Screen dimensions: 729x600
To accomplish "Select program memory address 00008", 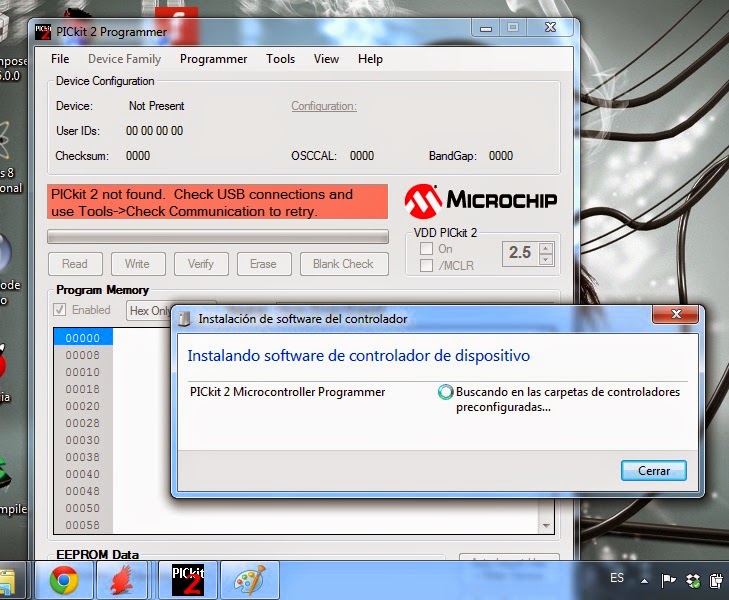I will pos(83,355).
